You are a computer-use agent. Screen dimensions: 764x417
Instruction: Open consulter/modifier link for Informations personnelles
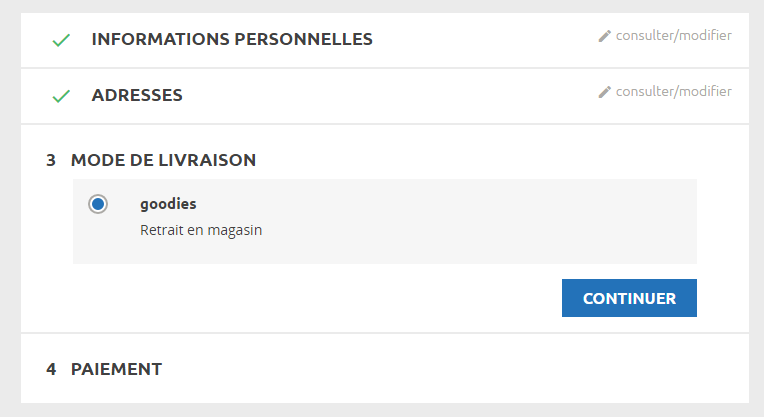point(674,36)
